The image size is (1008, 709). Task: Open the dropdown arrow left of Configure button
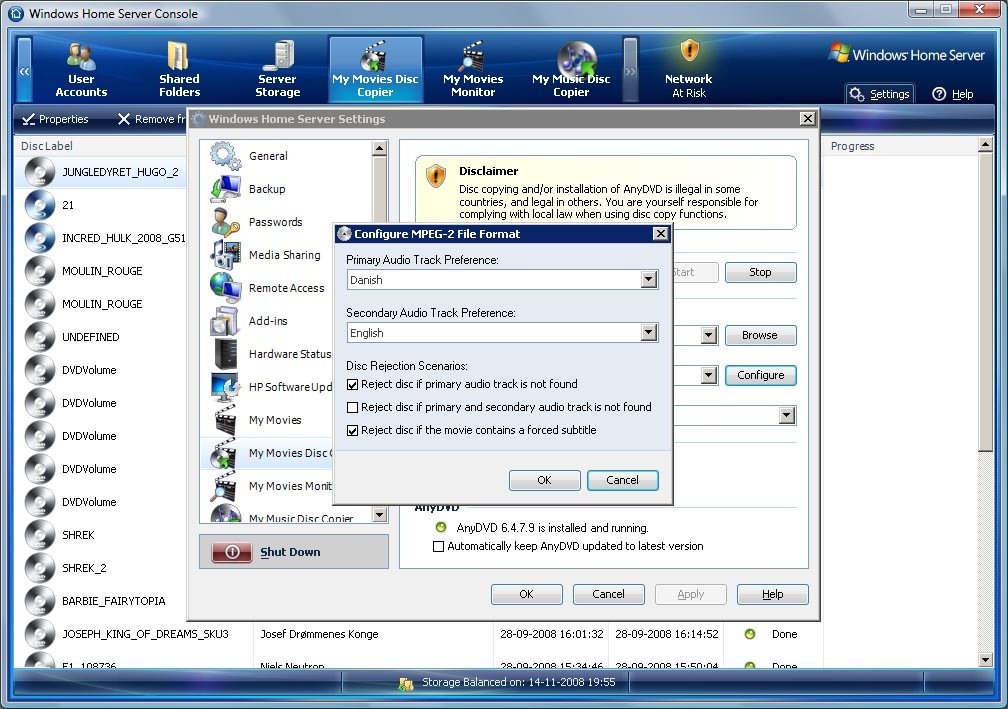click(x=708, y=375)
